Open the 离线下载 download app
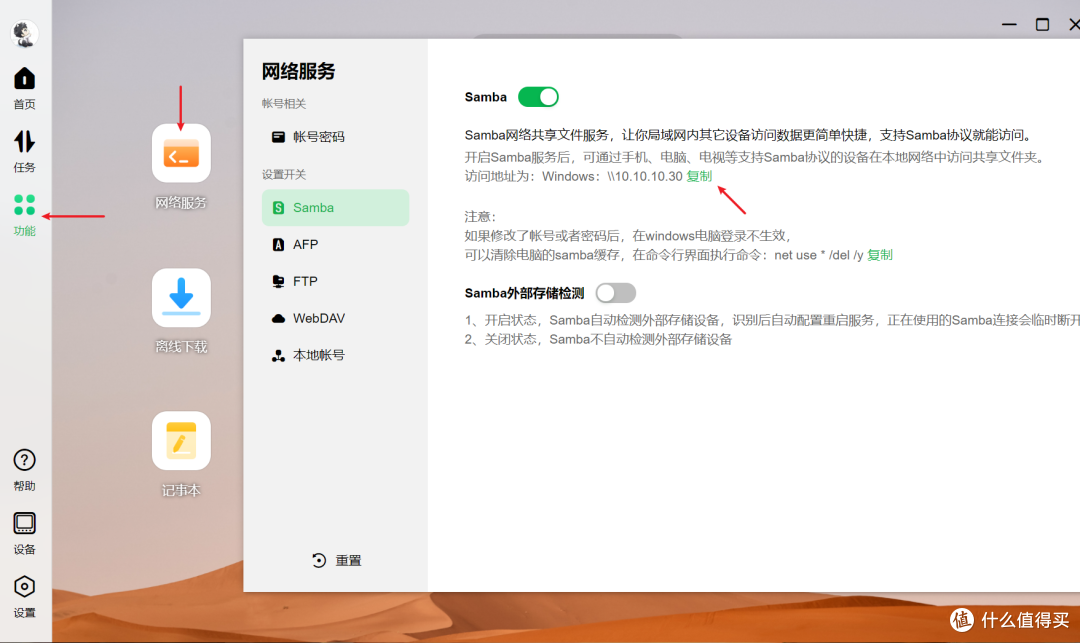Screen dimensions: 1080x643 (181, 297)
